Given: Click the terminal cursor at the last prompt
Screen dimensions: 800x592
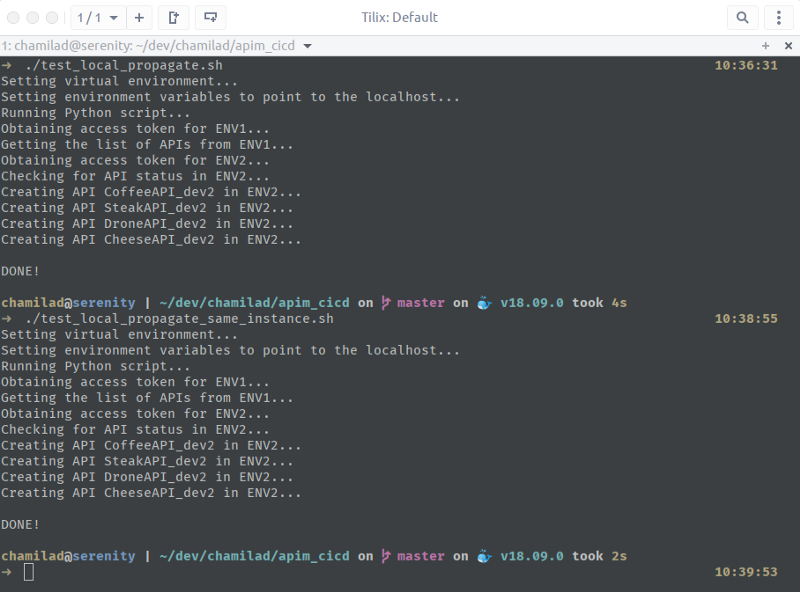Looking at the screenshot, I should 29,572.
